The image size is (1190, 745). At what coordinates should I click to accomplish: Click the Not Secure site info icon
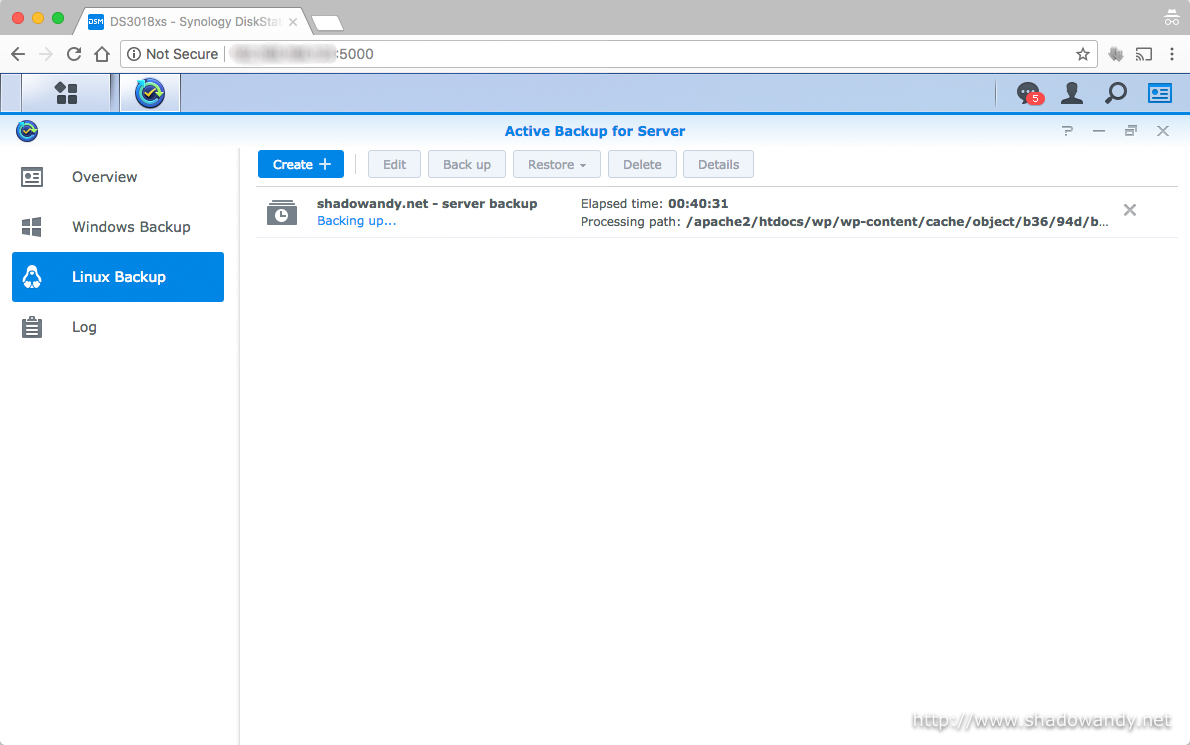(134, 54)
